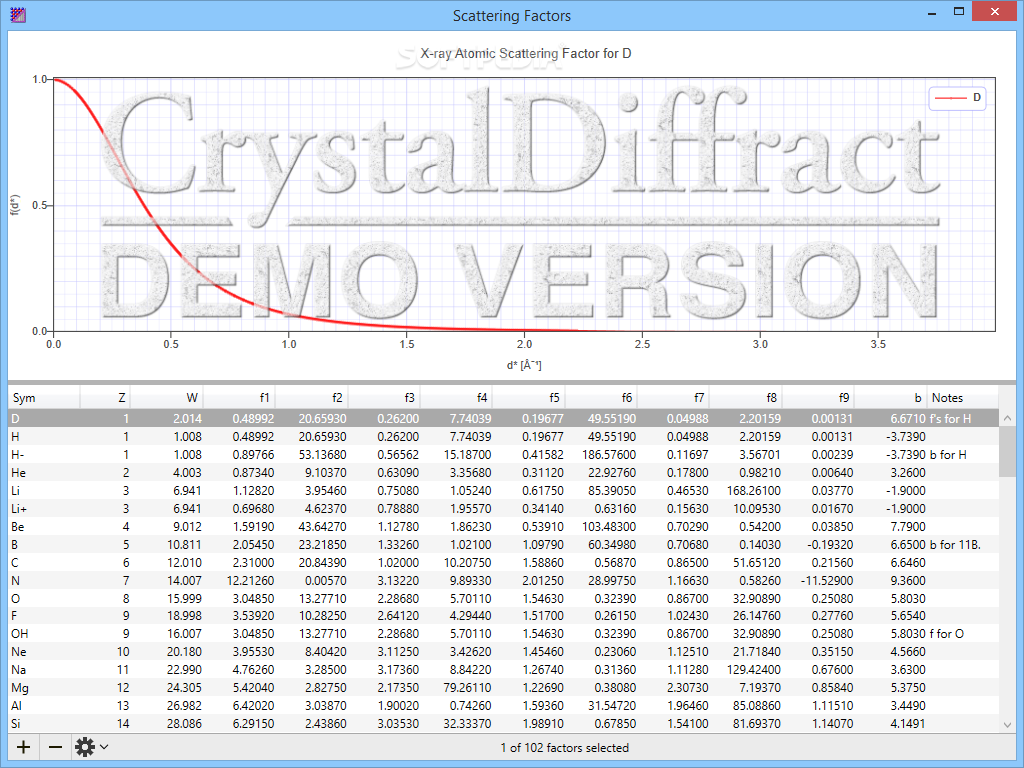This screenshot has width=1024, height=768.
Task: Click note "b for H" in H- row
Action: pos(948,455)
